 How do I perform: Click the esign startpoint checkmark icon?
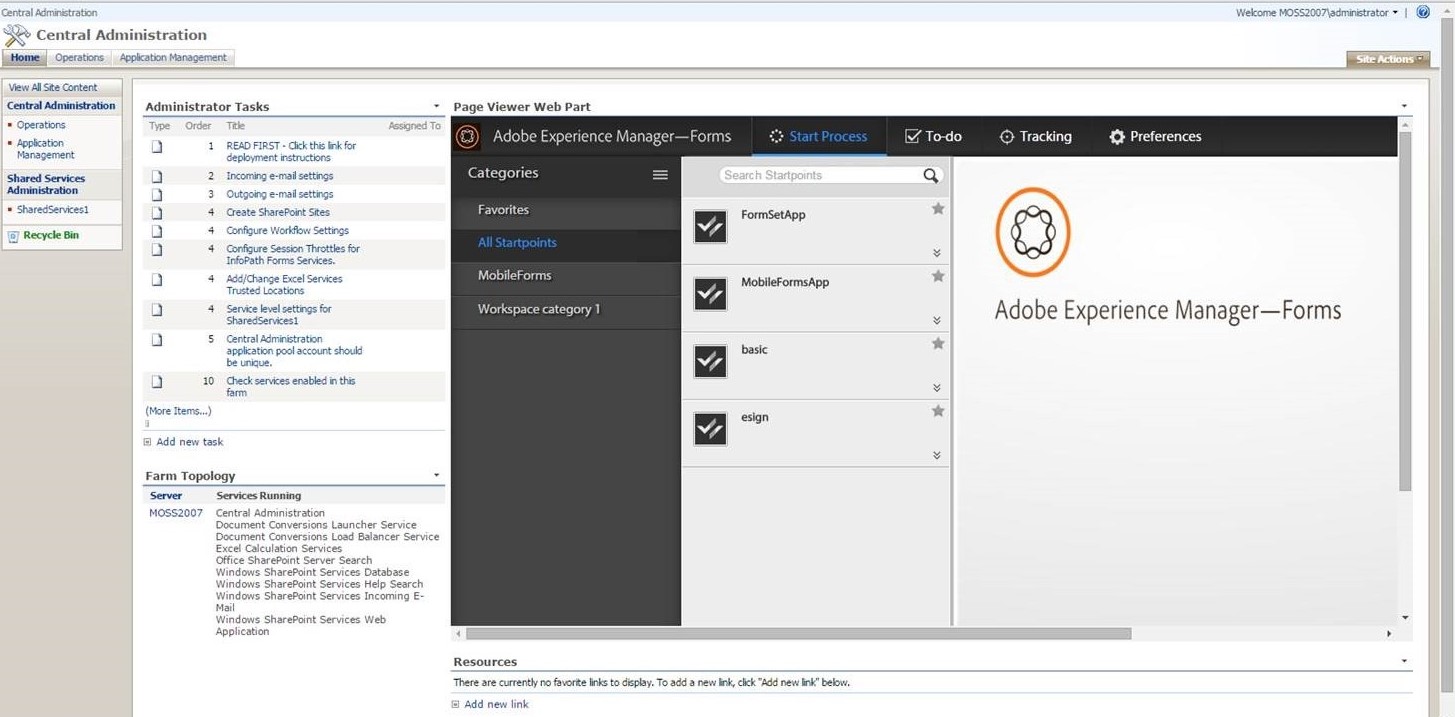710,429
